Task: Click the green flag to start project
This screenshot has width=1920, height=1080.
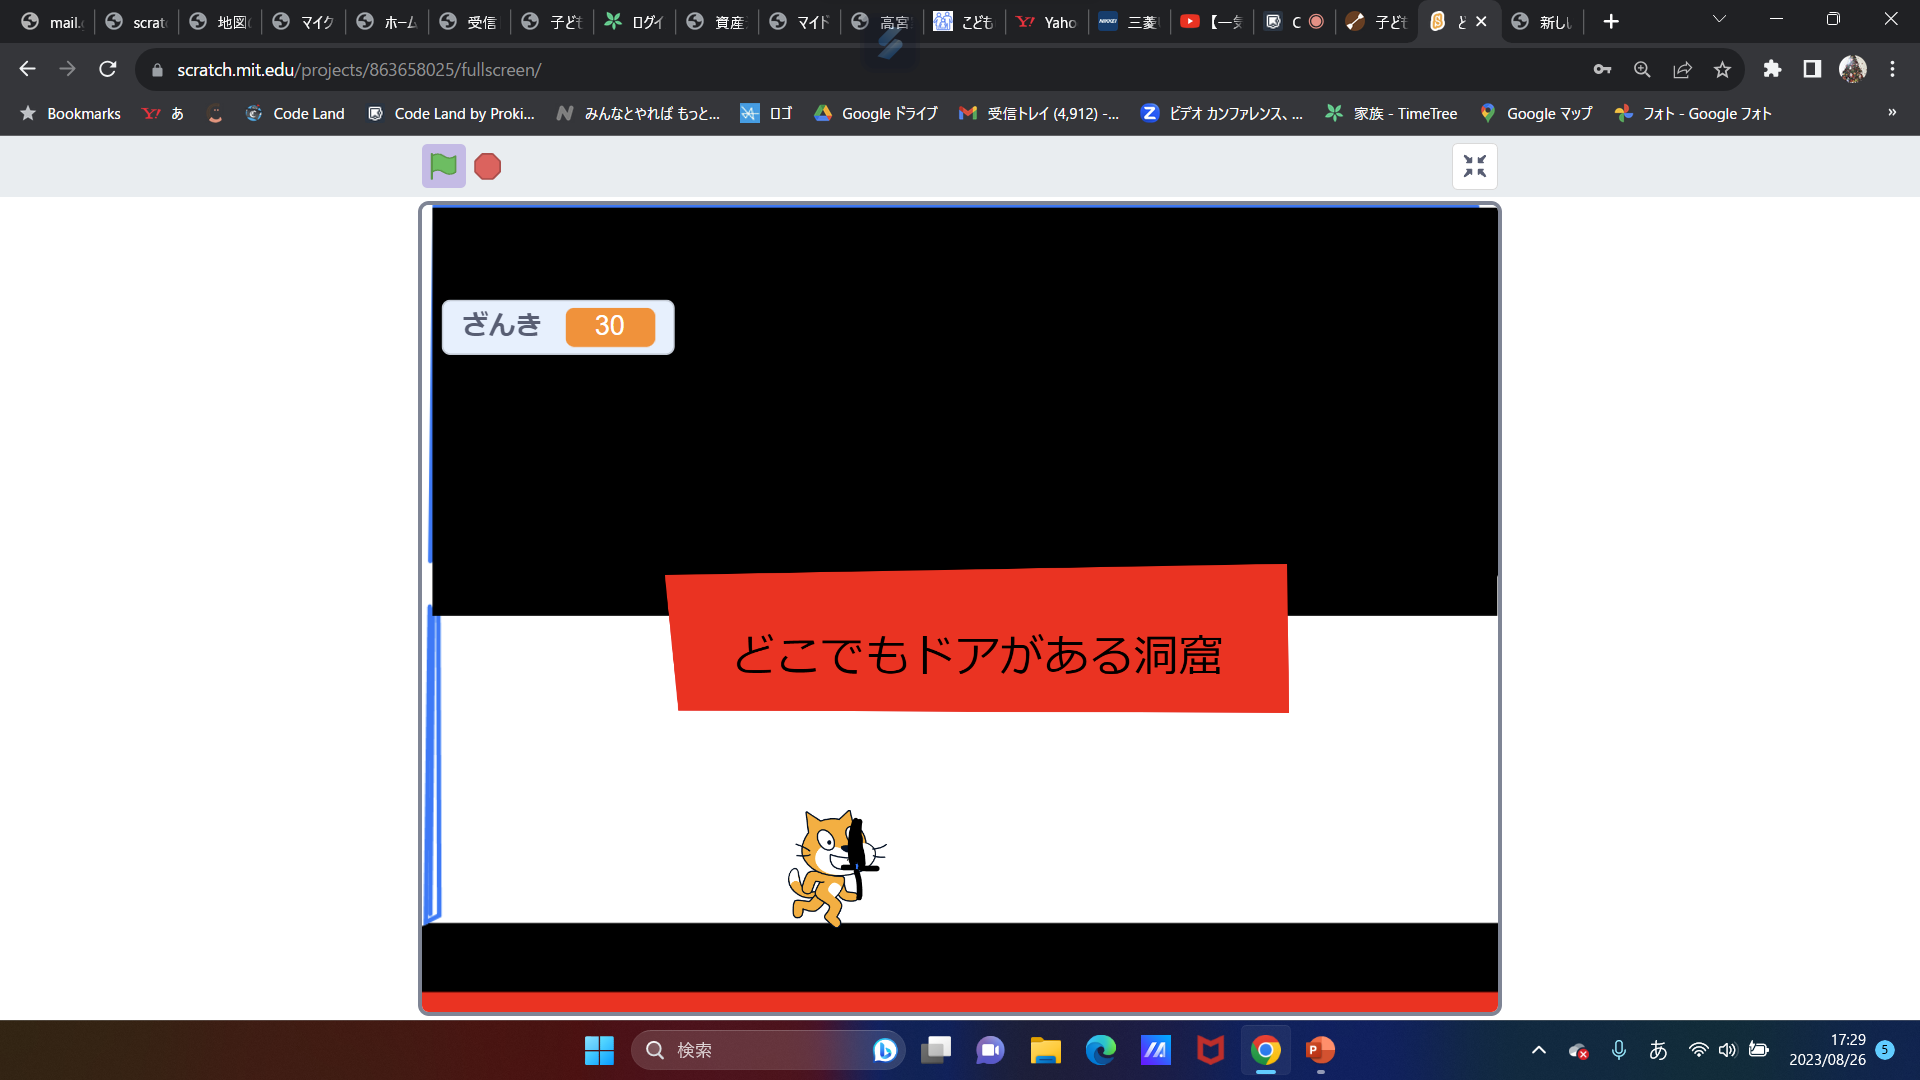Action: click(443, 166)
